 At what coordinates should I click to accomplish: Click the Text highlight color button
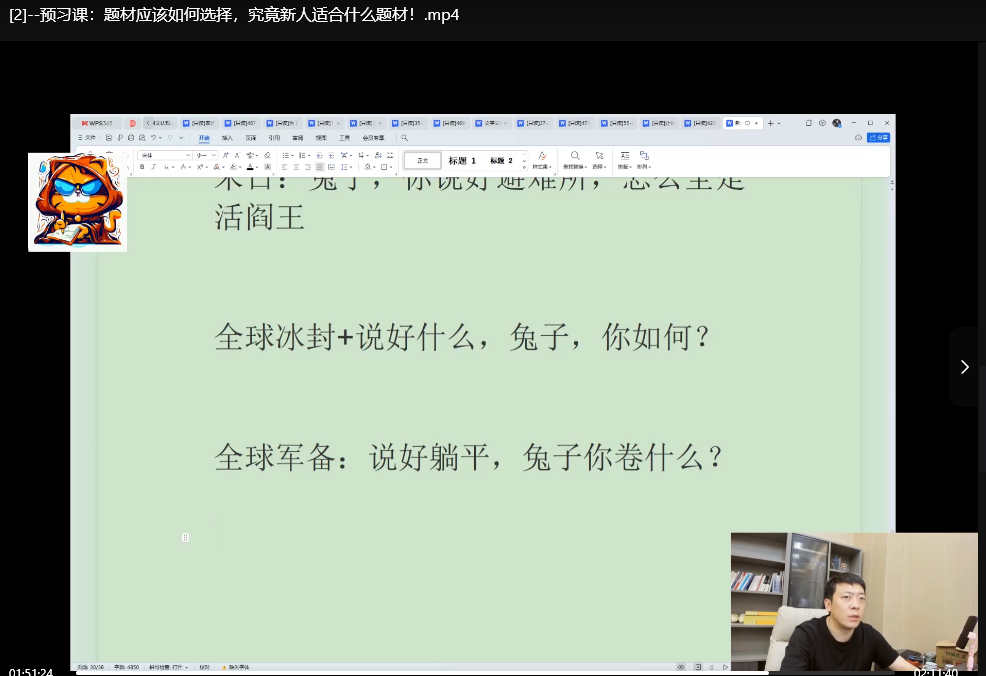click(233, 167)
